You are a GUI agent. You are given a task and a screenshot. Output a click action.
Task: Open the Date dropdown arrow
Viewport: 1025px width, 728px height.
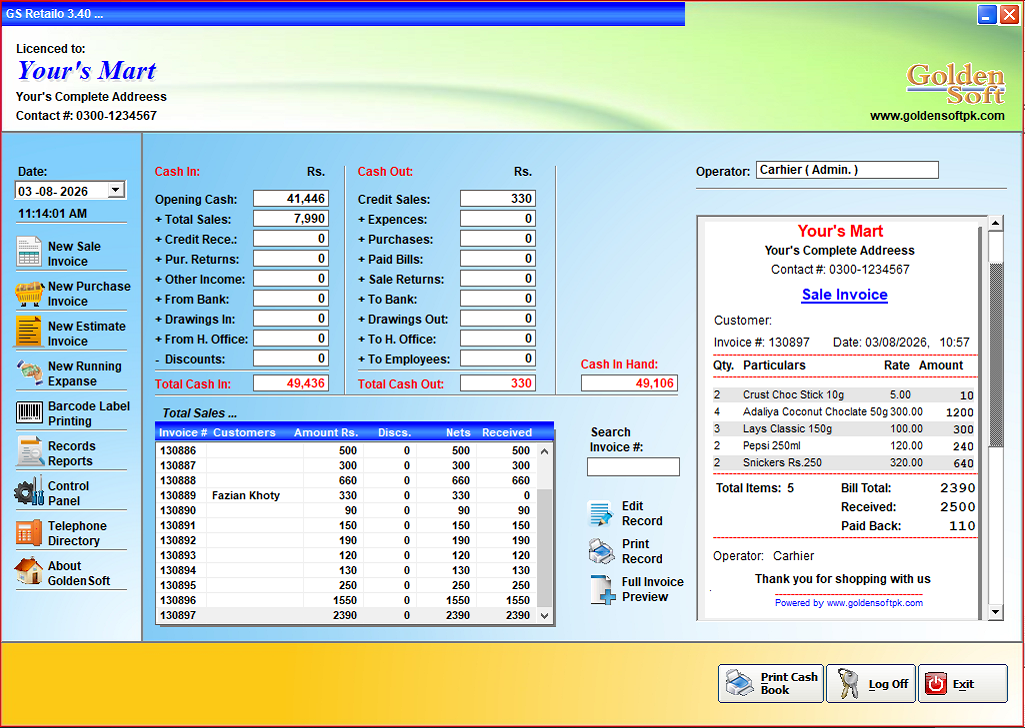(x=116, y=190)
